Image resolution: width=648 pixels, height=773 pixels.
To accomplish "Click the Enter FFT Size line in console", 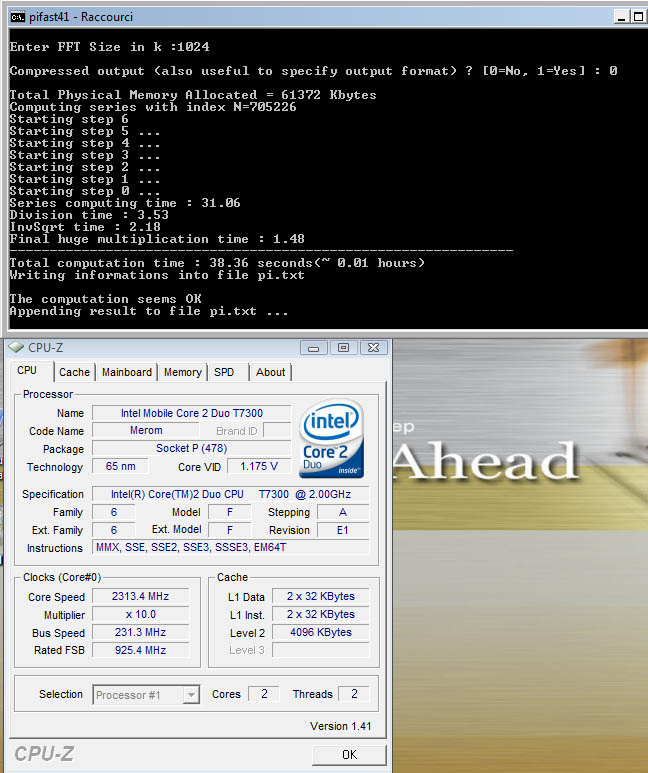I will coord(109,47).
